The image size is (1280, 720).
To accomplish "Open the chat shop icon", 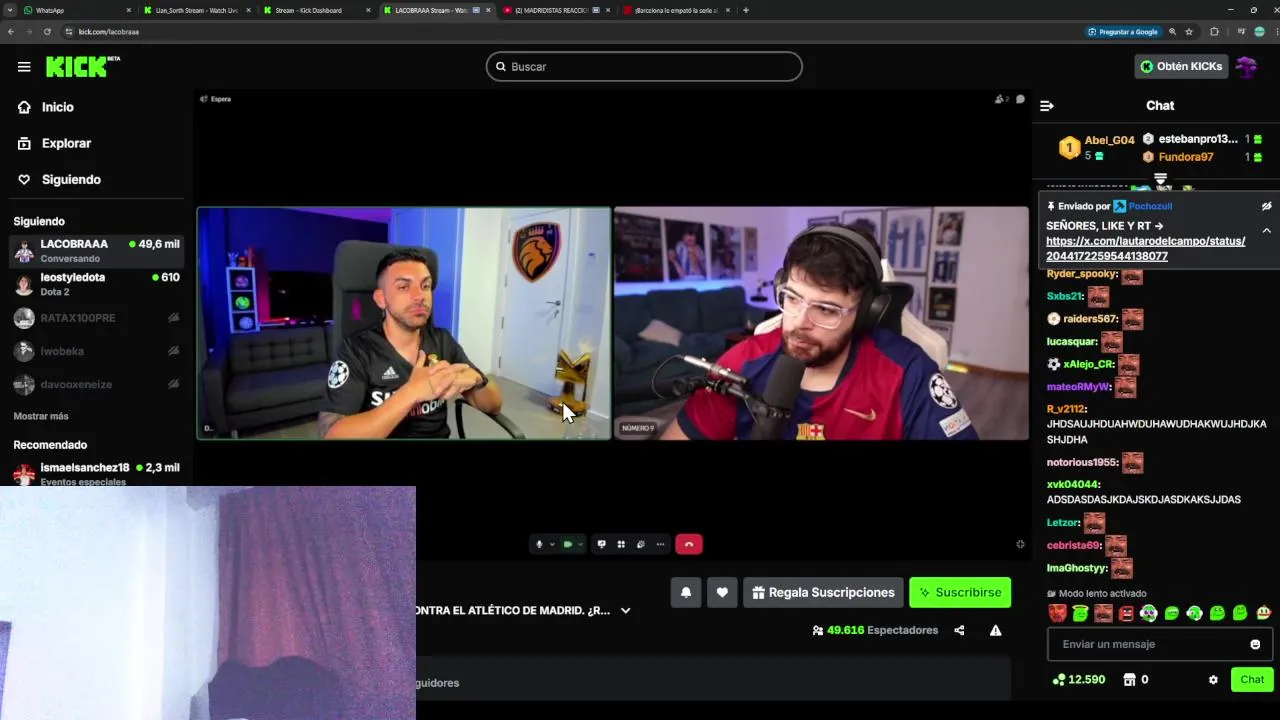I will (1129, 680).
